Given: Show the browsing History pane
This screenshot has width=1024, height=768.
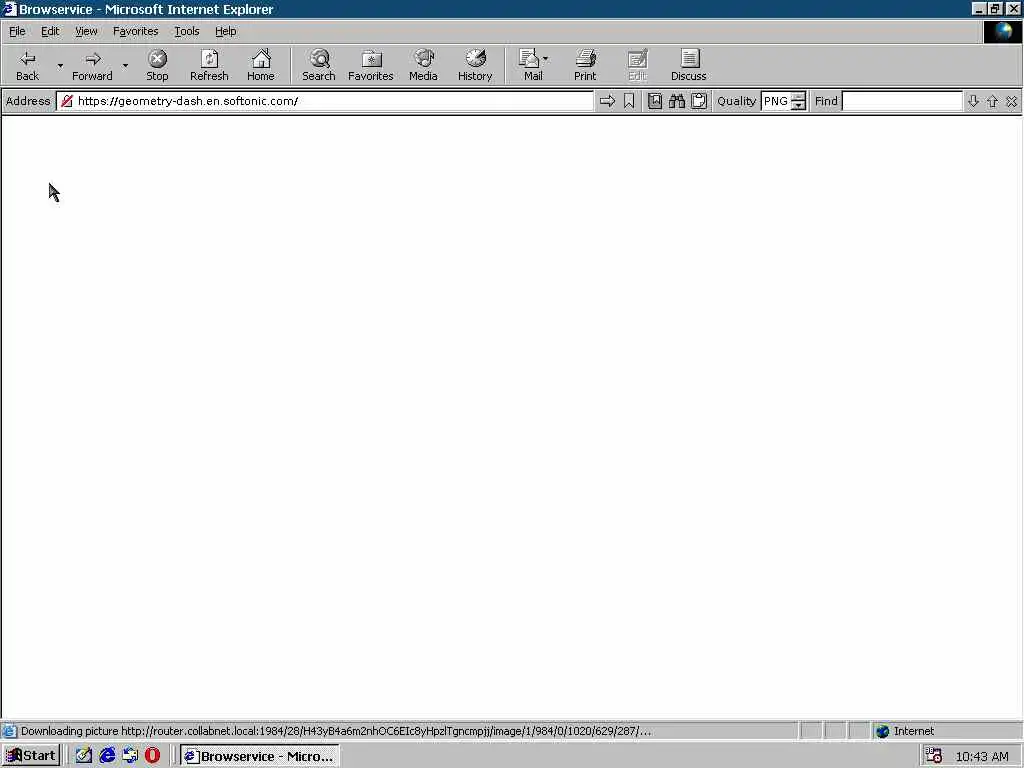Looking at the screenshot, I should click(475, 65).
